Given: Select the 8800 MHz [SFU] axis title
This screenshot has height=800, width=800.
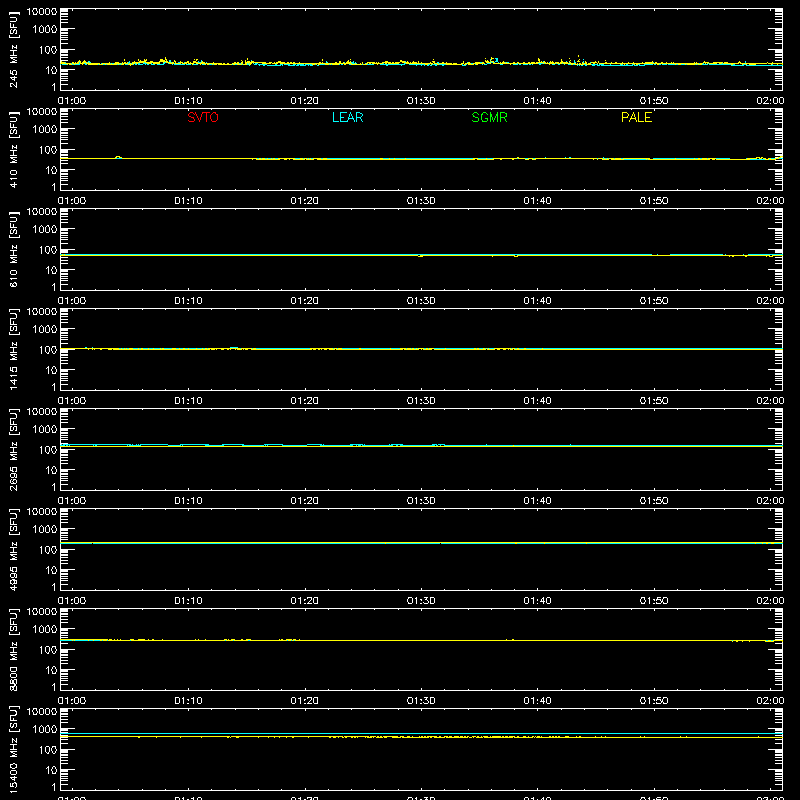Looking at the screenshot, I should tap(13, 649).
